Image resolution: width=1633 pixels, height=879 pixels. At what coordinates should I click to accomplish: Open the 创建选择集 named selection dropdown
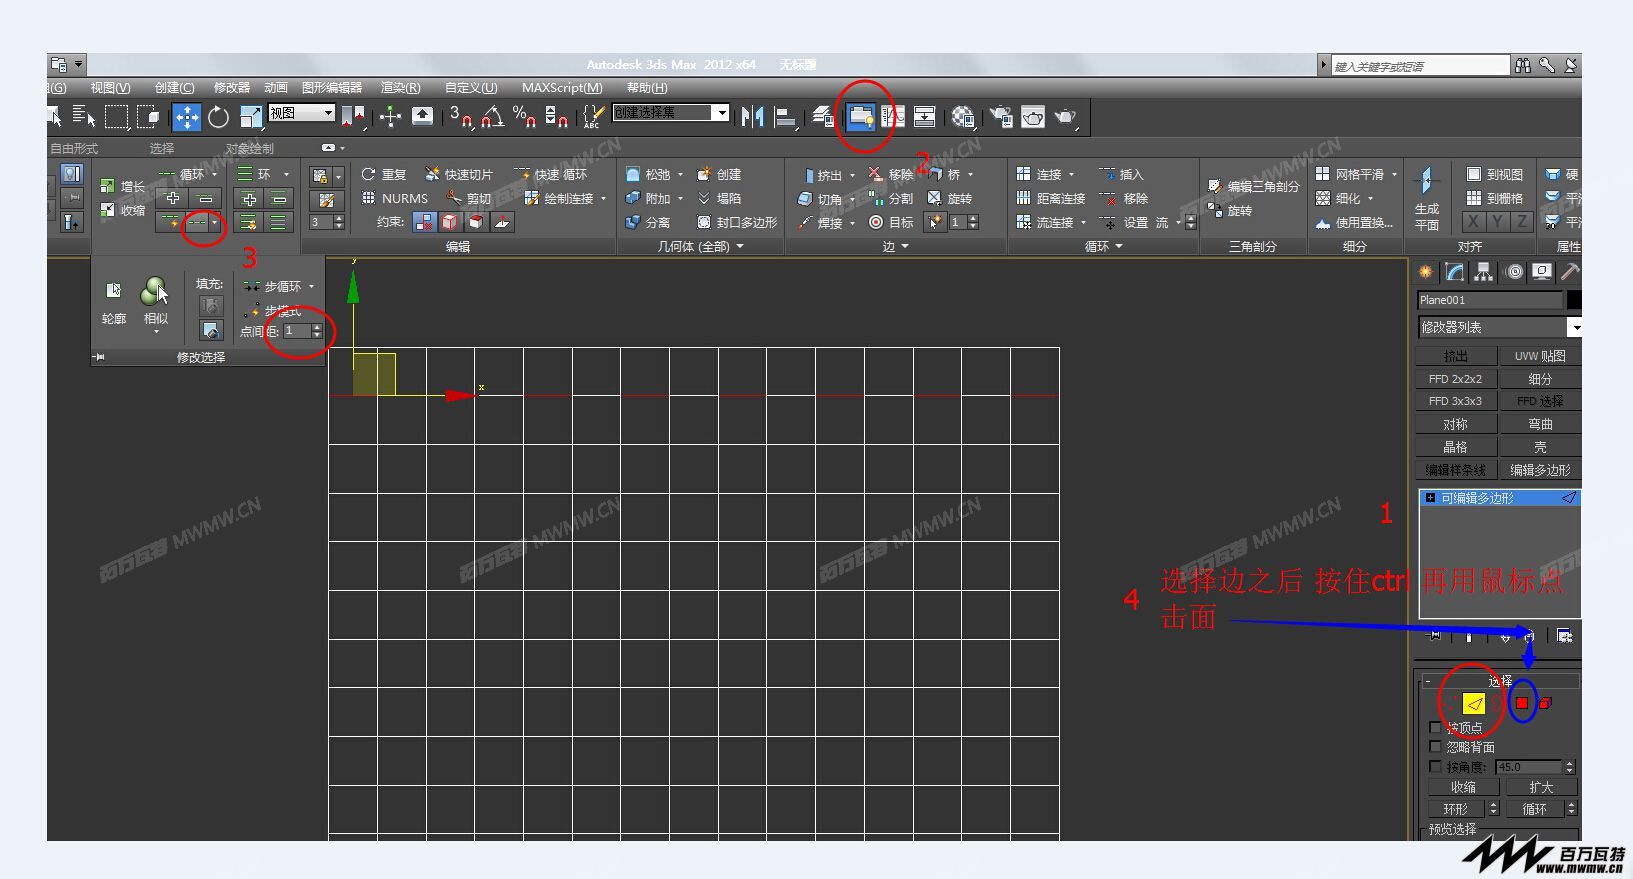coord(671,113)
